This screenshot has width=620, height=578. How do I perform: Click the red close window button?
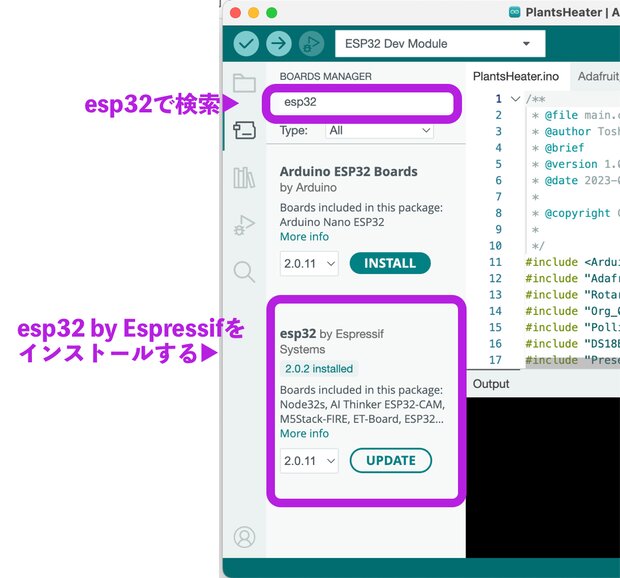(235, 13)
